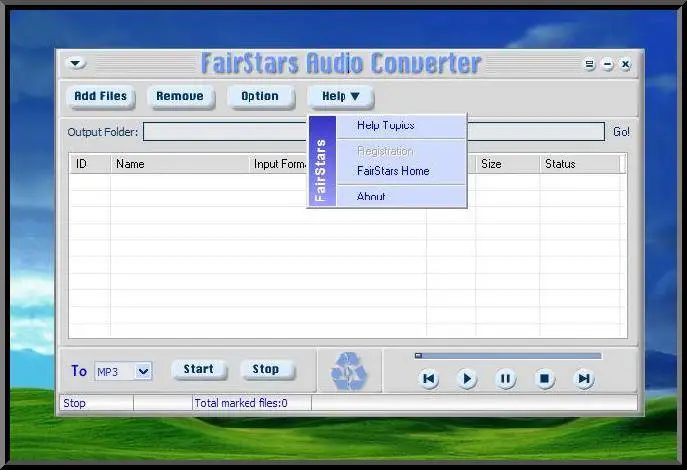Pause the audio playback
Screen dimensions: 687x470
506,378
